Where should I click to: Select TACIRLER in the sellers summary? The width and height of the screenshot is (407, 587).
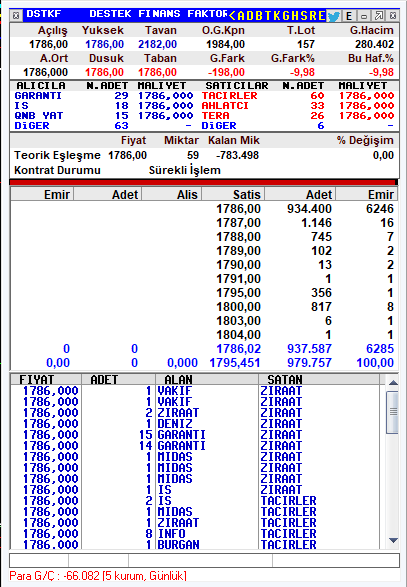tap(230, 96)
